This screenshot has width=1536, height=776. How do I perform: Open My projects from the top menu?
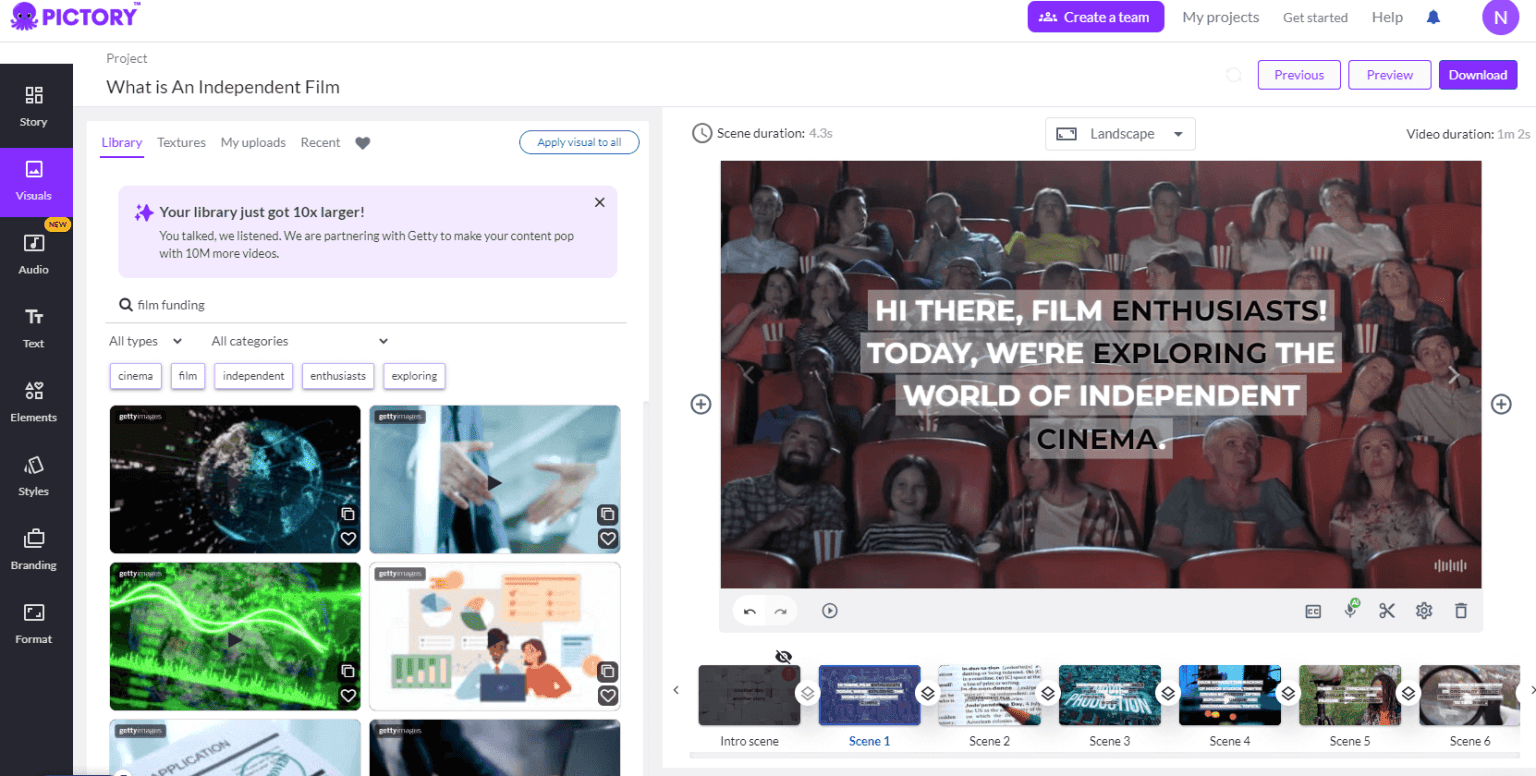(x=1220, y=17)
